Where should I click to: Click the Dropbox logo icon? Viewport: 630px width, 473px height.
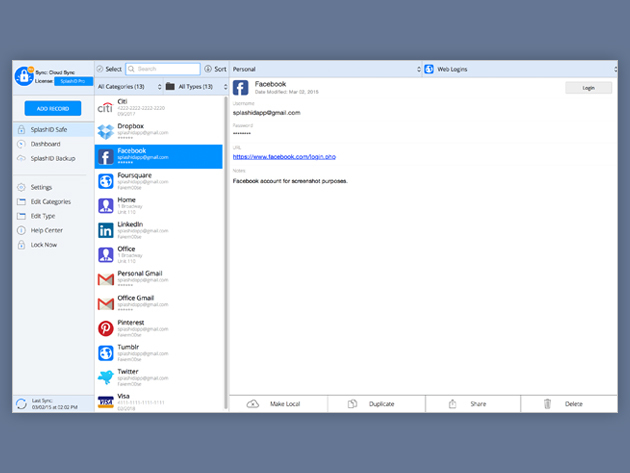106,132
